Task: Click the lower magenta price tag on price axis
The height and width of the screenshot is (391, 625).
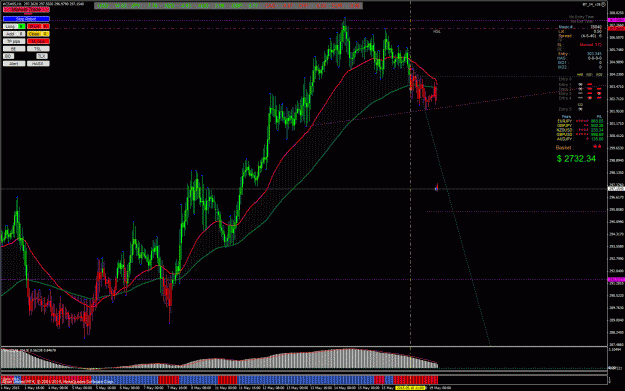Action: [616, 279]
